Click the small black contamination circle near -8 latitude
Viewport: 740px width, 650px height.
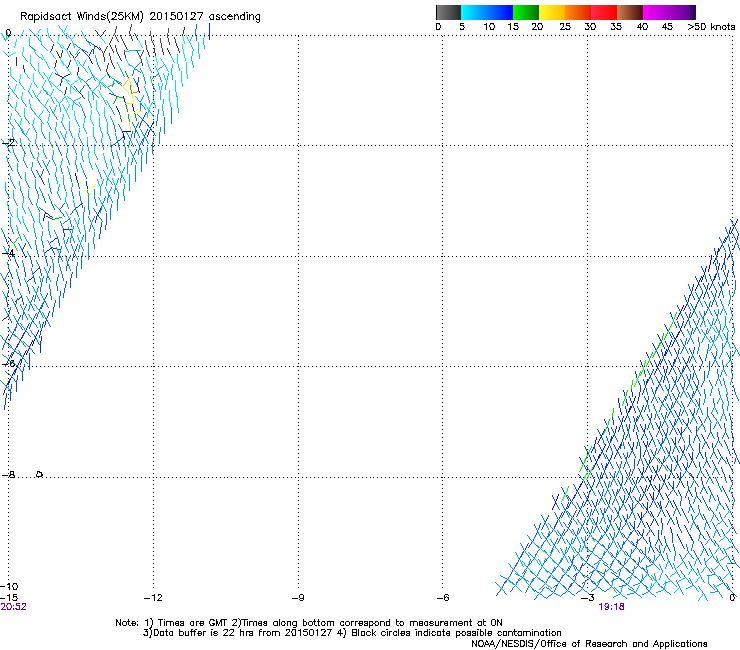tap(40, 474)
